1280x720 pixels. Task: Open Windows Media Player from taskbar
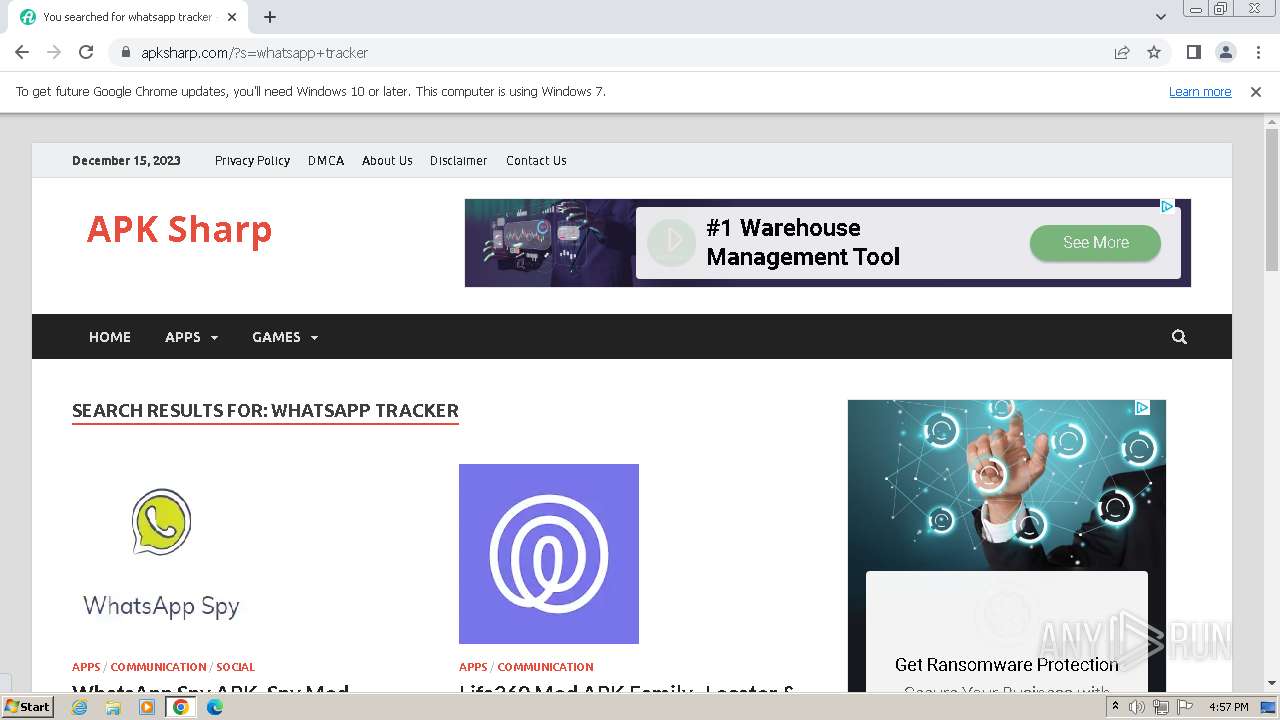147,707
